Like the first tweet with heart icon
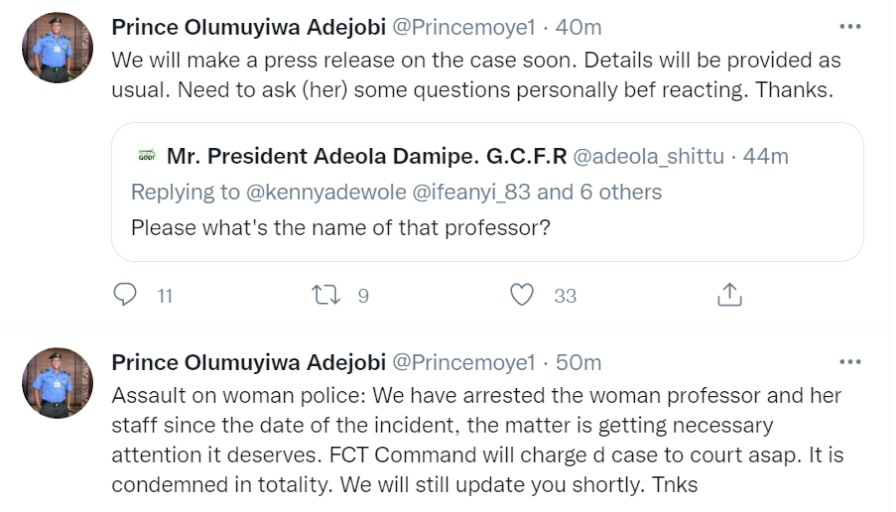 (522, 294)
